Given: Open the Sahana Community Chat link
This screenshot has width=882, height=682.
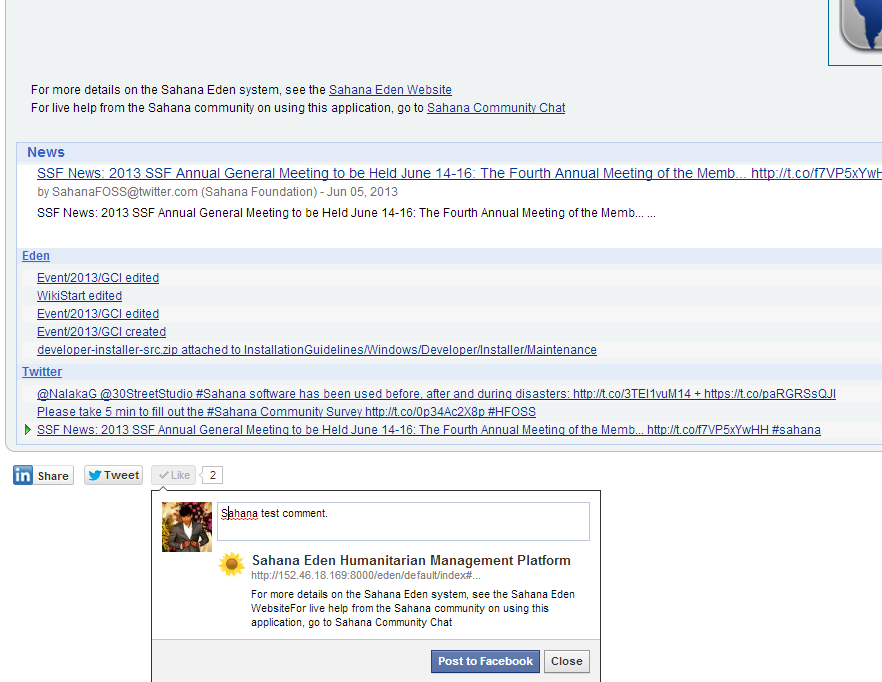Looking at the screenshot, I should 496,108.
